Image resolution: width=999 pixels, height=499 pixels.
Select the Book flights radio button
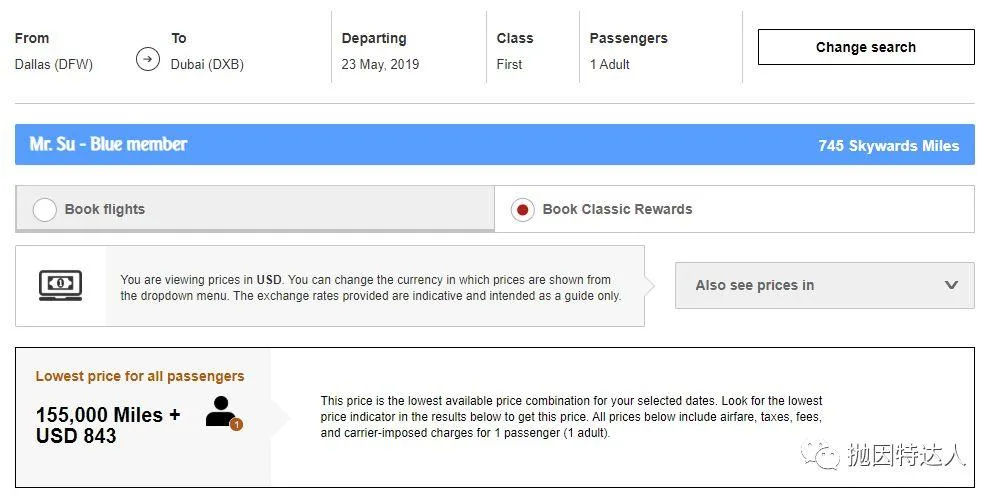tap(45, 210)
